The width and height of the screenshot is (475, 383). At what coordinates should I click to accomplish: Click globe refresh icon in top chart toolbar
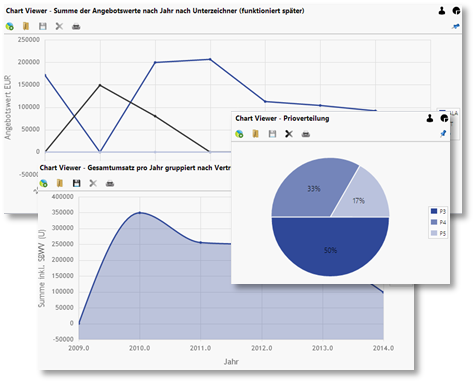click(10, 26)
